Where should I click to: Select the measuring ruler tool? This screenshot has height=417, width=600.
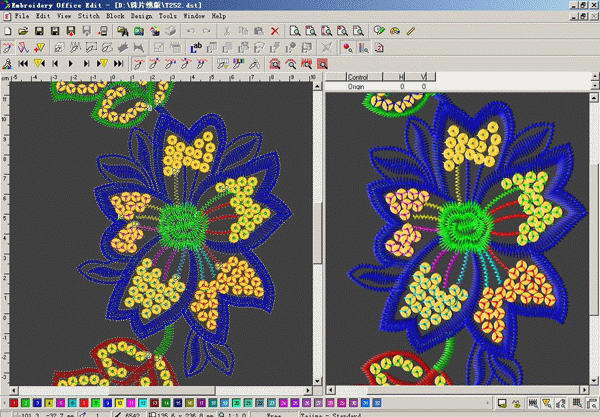[x=410, y=32]
